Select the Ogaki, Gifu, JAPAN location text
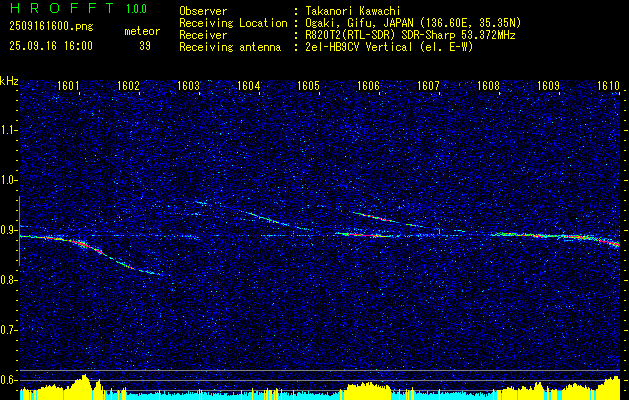Viewport: 629px width, 400px height. (412, 23)
